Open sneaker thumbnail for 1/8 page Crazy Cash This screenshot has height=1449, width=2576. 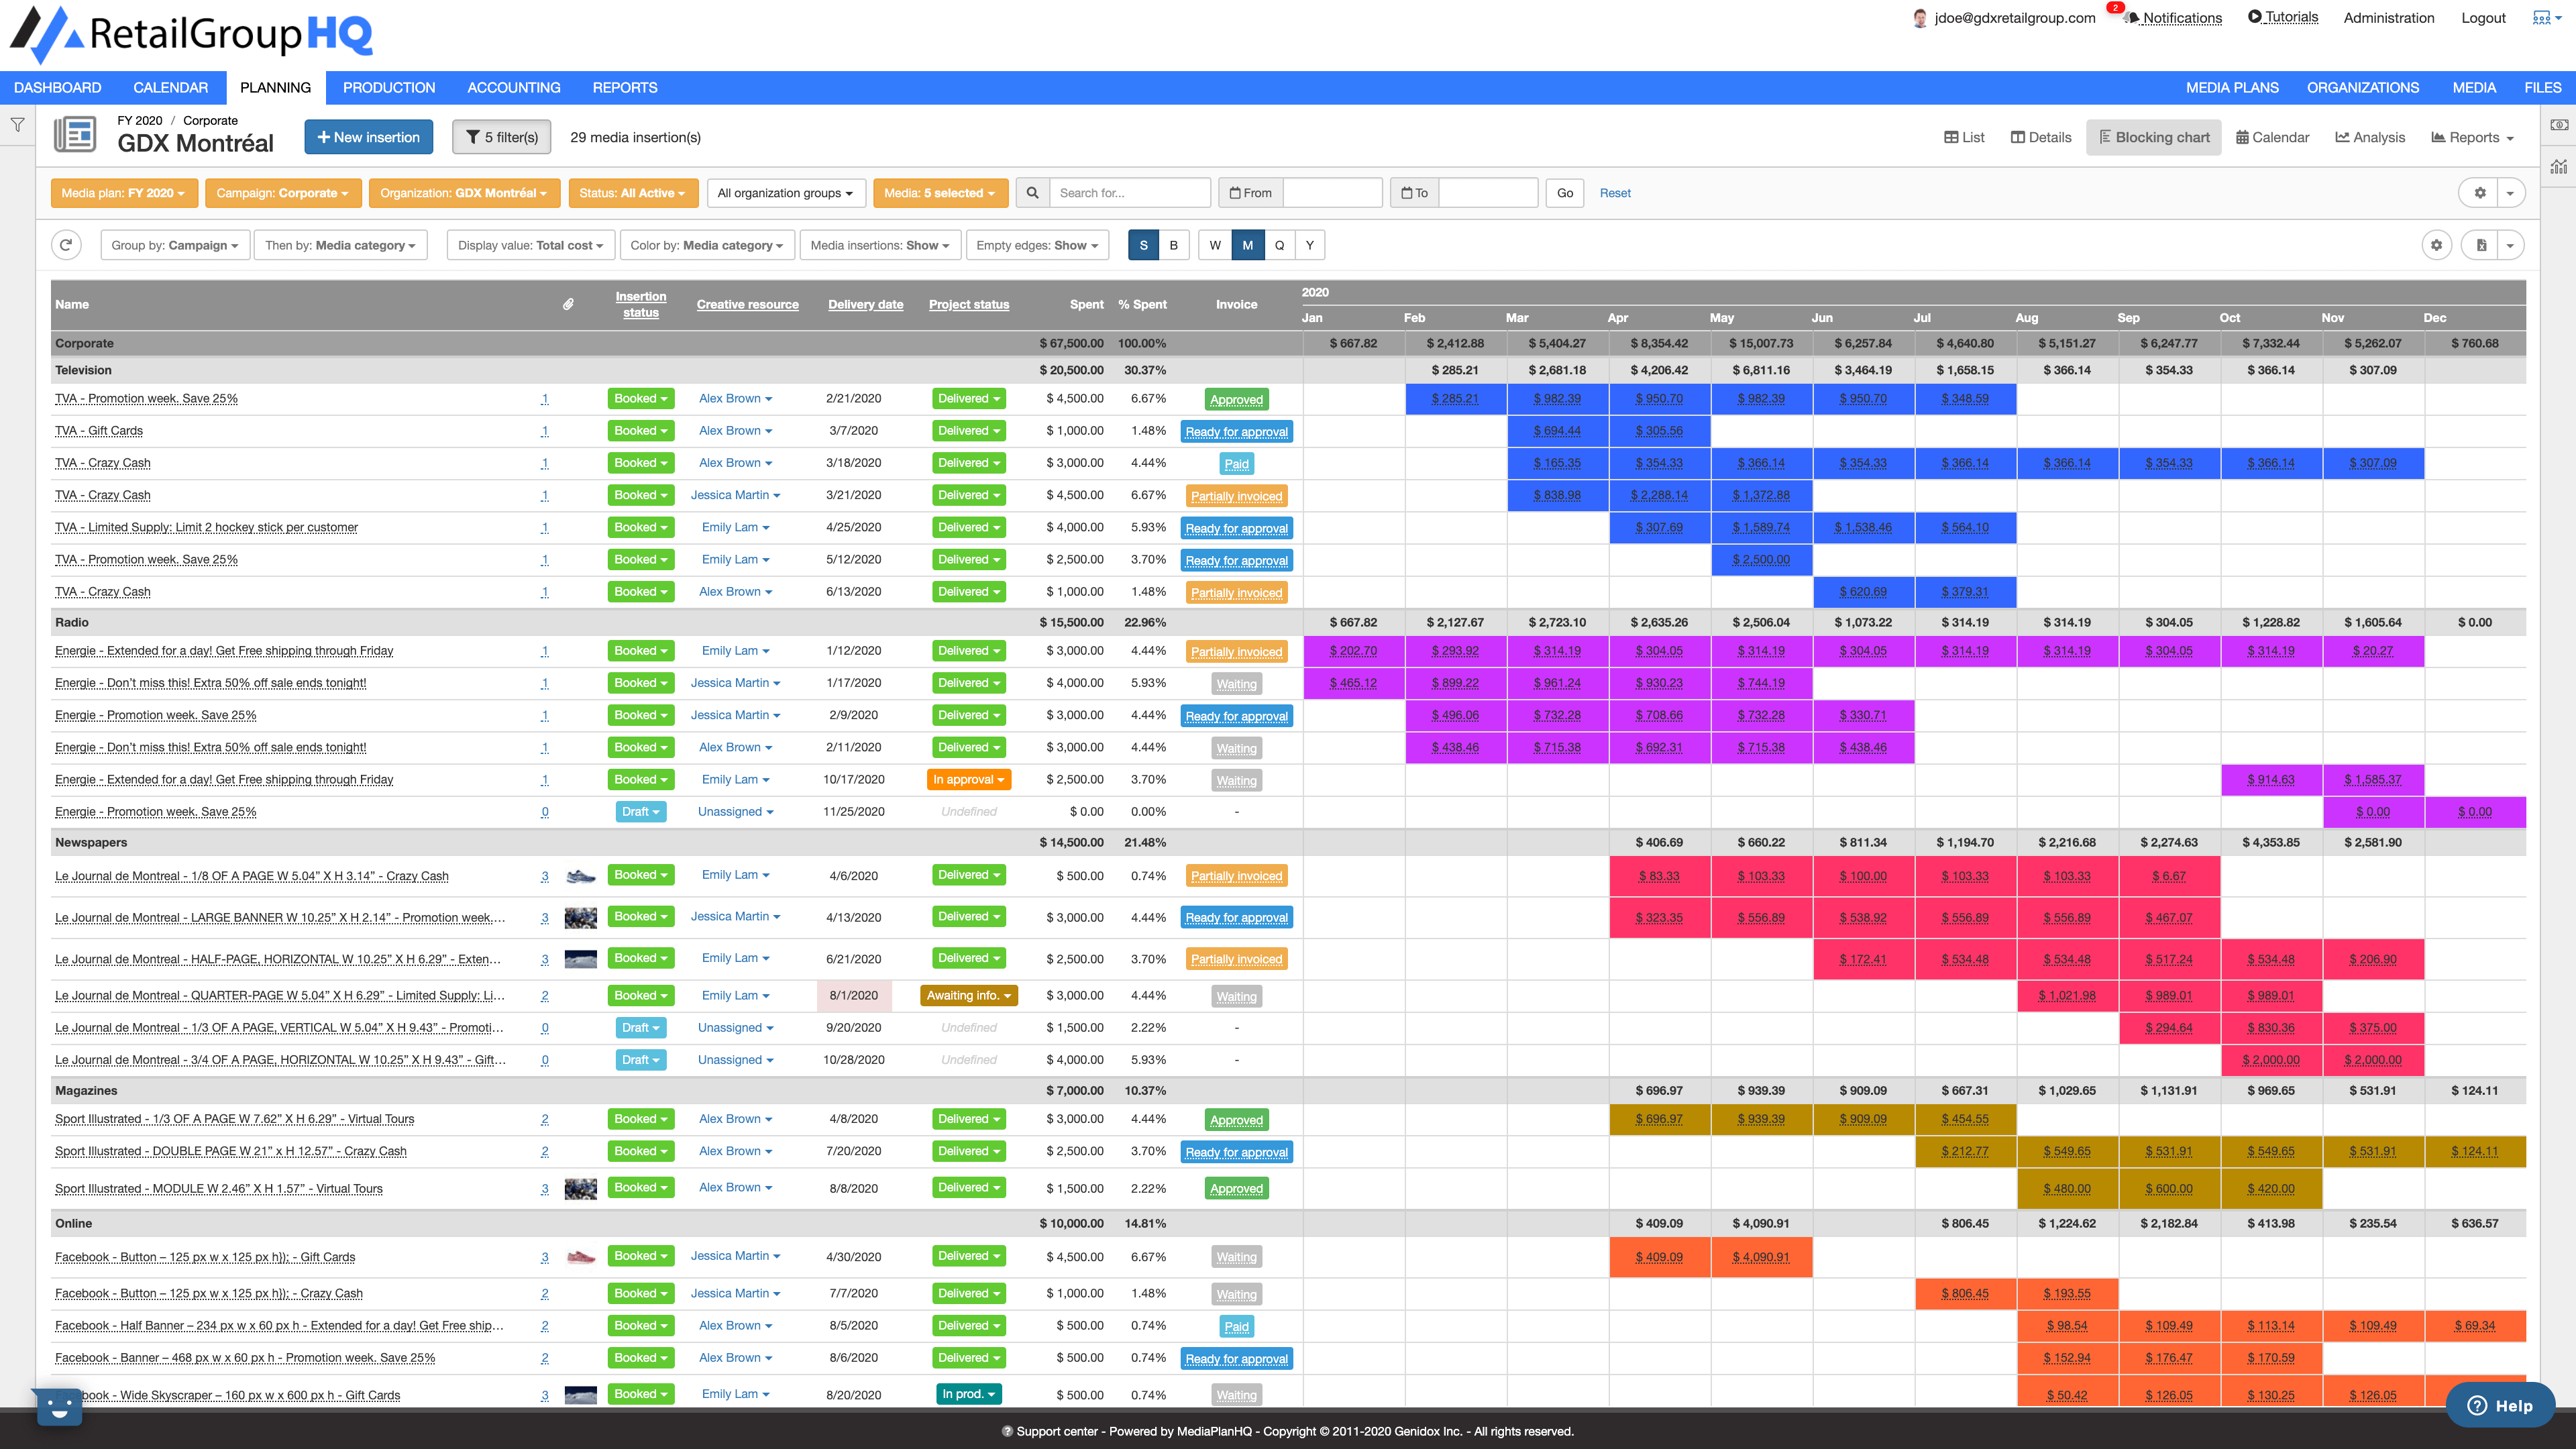pos(580,876)
